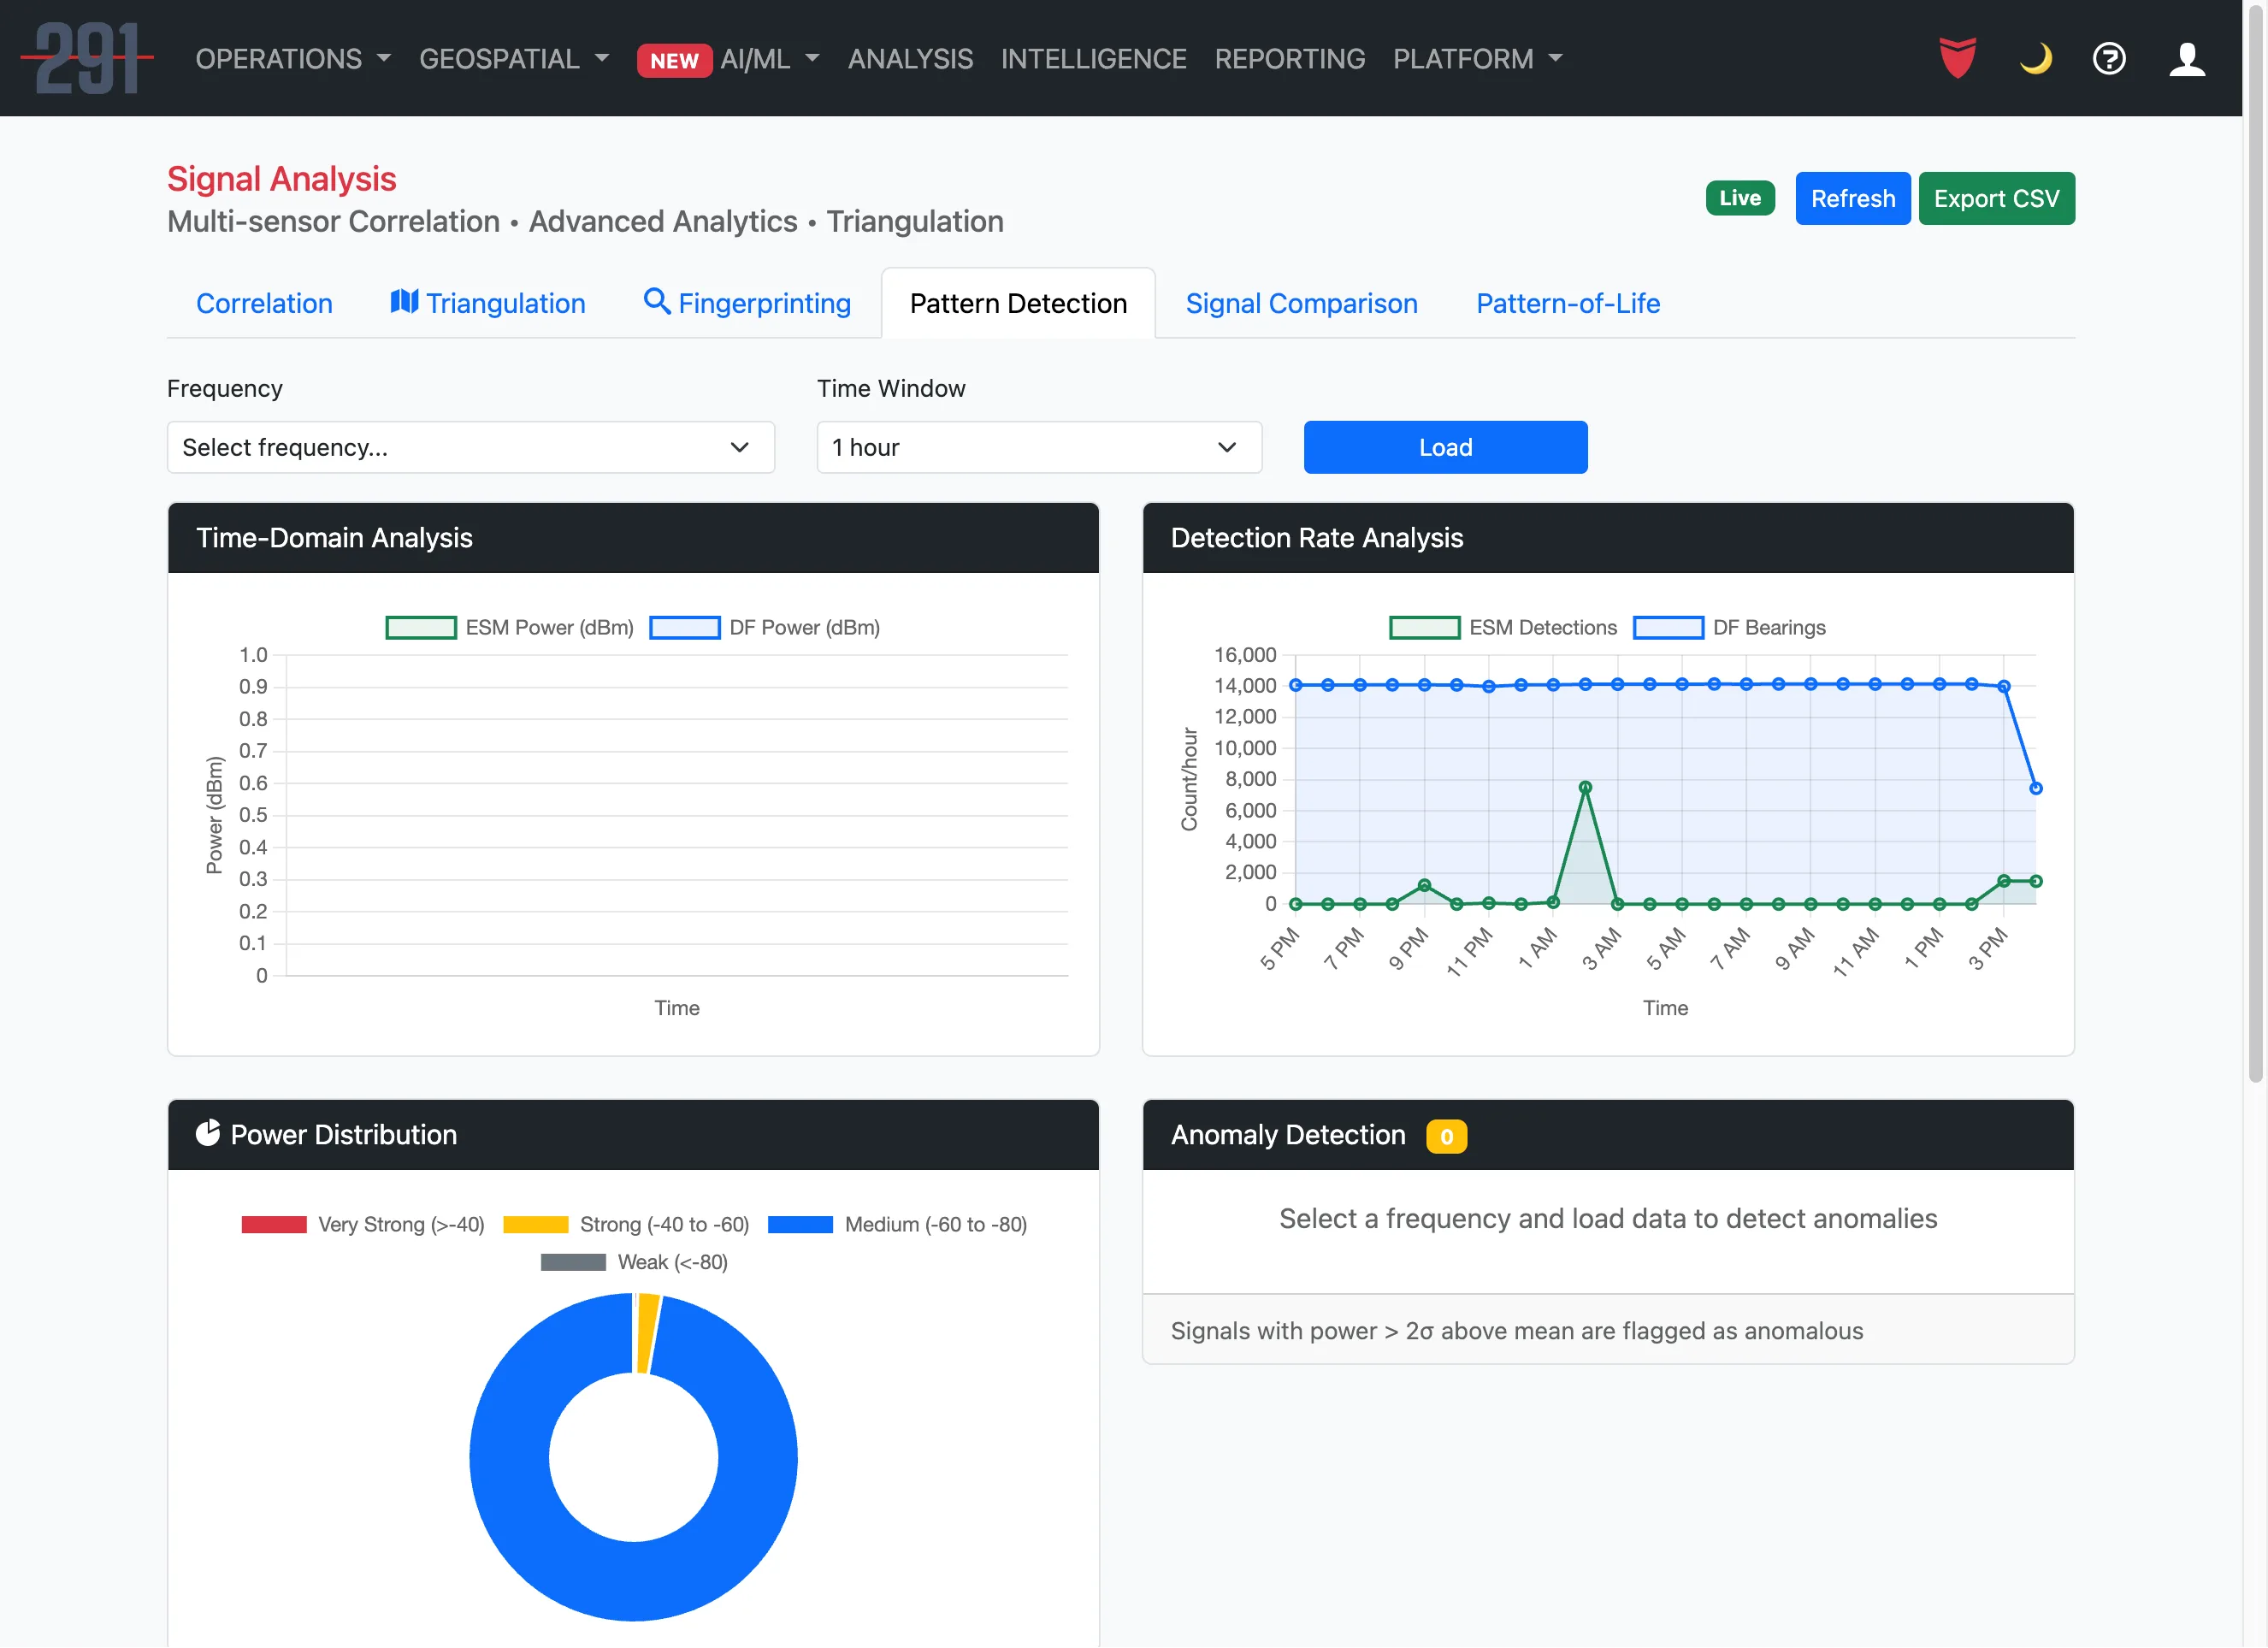2268x1648 pixels.
Task: Toggle the Live status indicator
Action: 1740,197
